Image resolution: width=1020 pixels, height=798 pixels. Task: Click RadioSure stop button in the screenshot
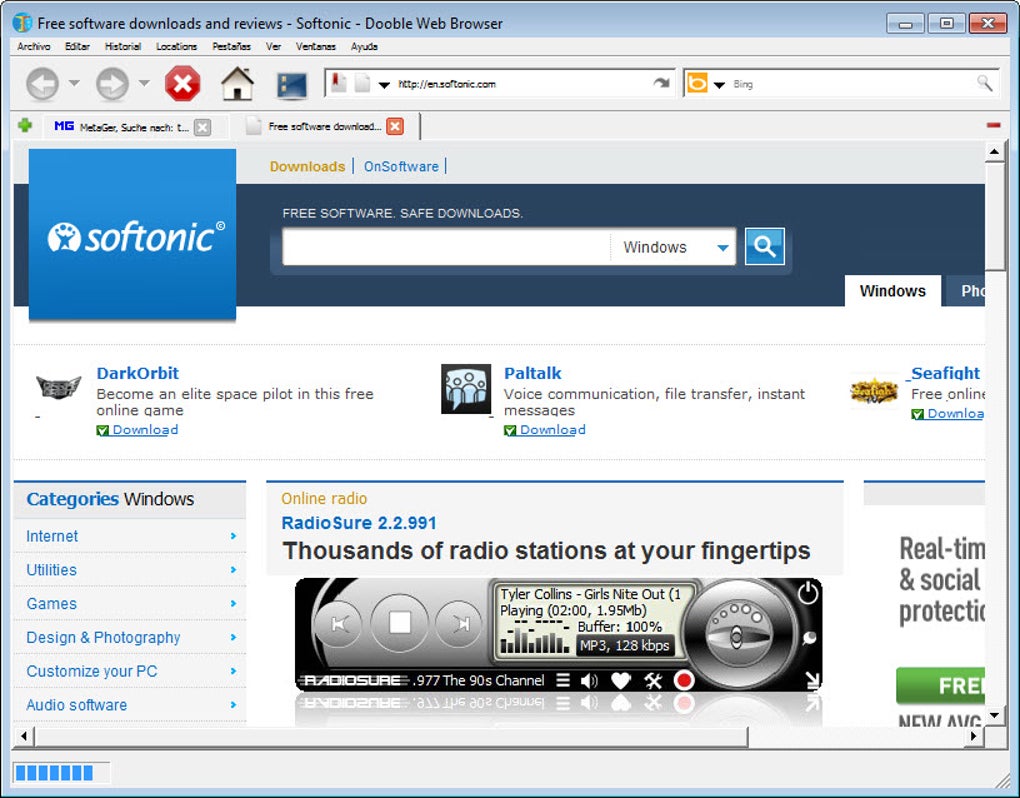(399, 622)
